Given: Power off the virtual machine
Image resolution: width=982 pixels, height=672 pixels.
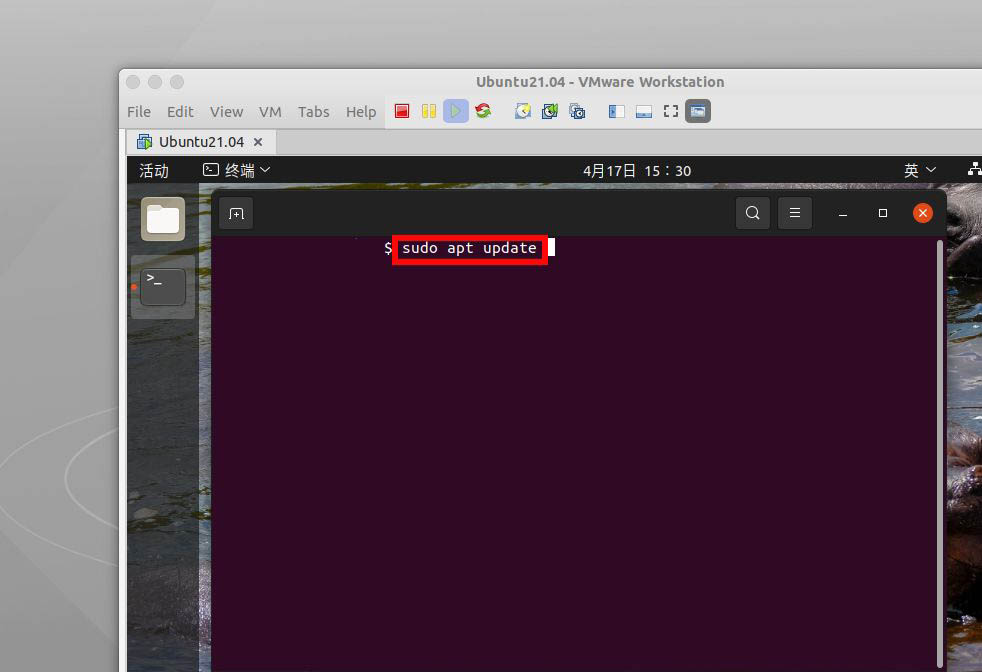Looking at the screenshot, I should (x=402, y=111).
